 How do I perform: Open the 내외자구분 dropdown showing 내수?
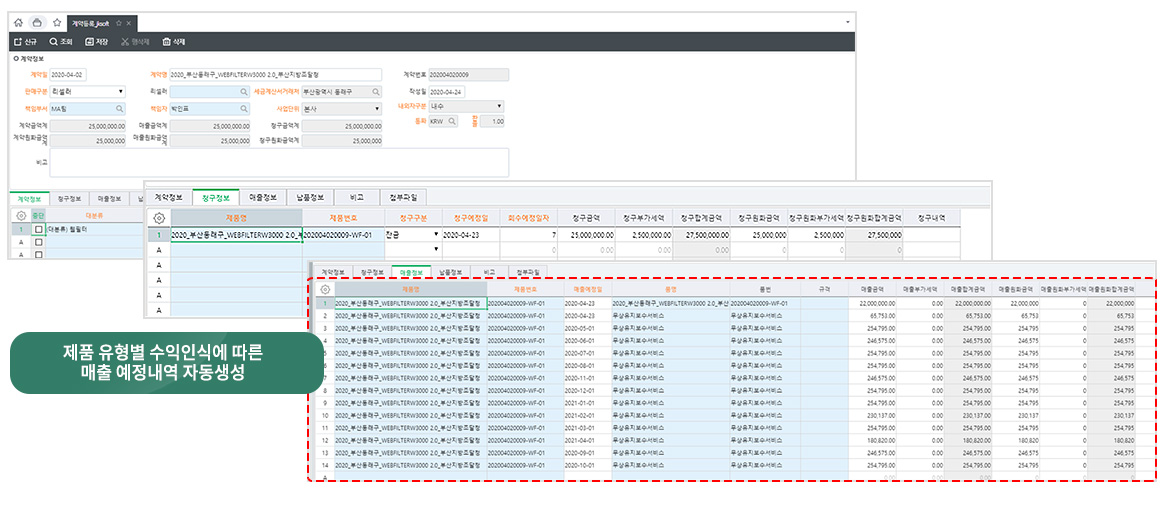point(467,106)
